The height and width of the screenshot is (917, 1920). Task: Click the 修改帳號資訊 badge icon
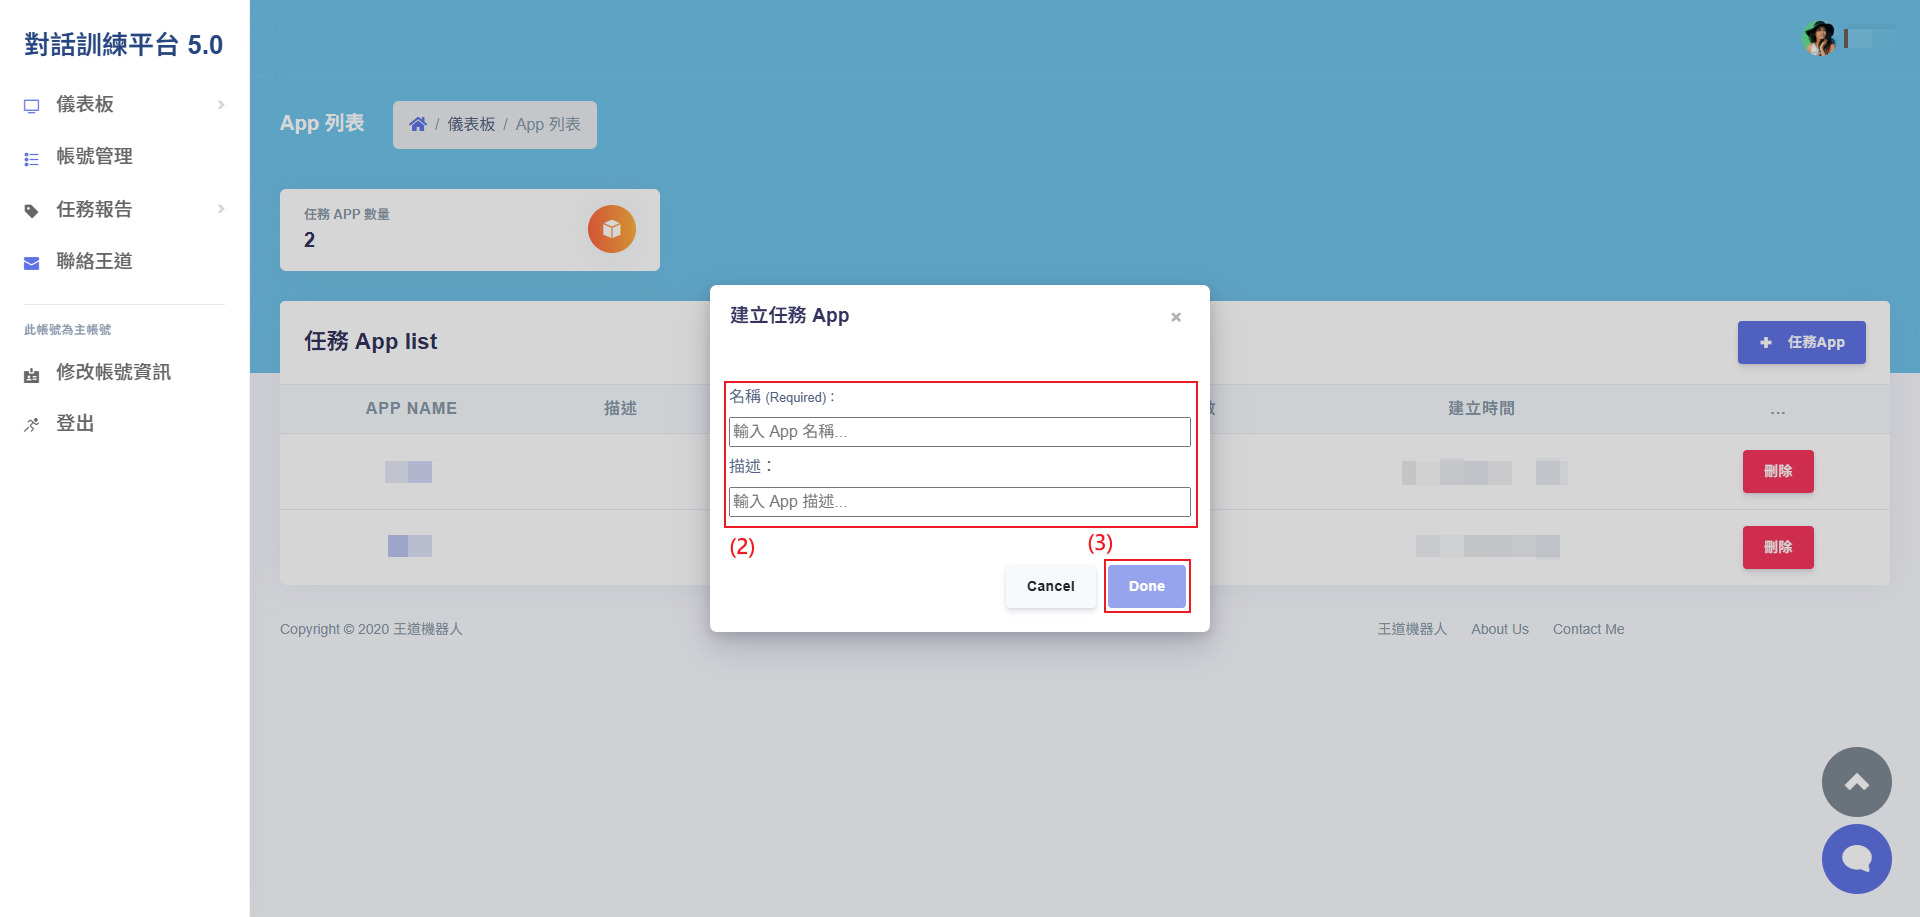pos(32,375)
